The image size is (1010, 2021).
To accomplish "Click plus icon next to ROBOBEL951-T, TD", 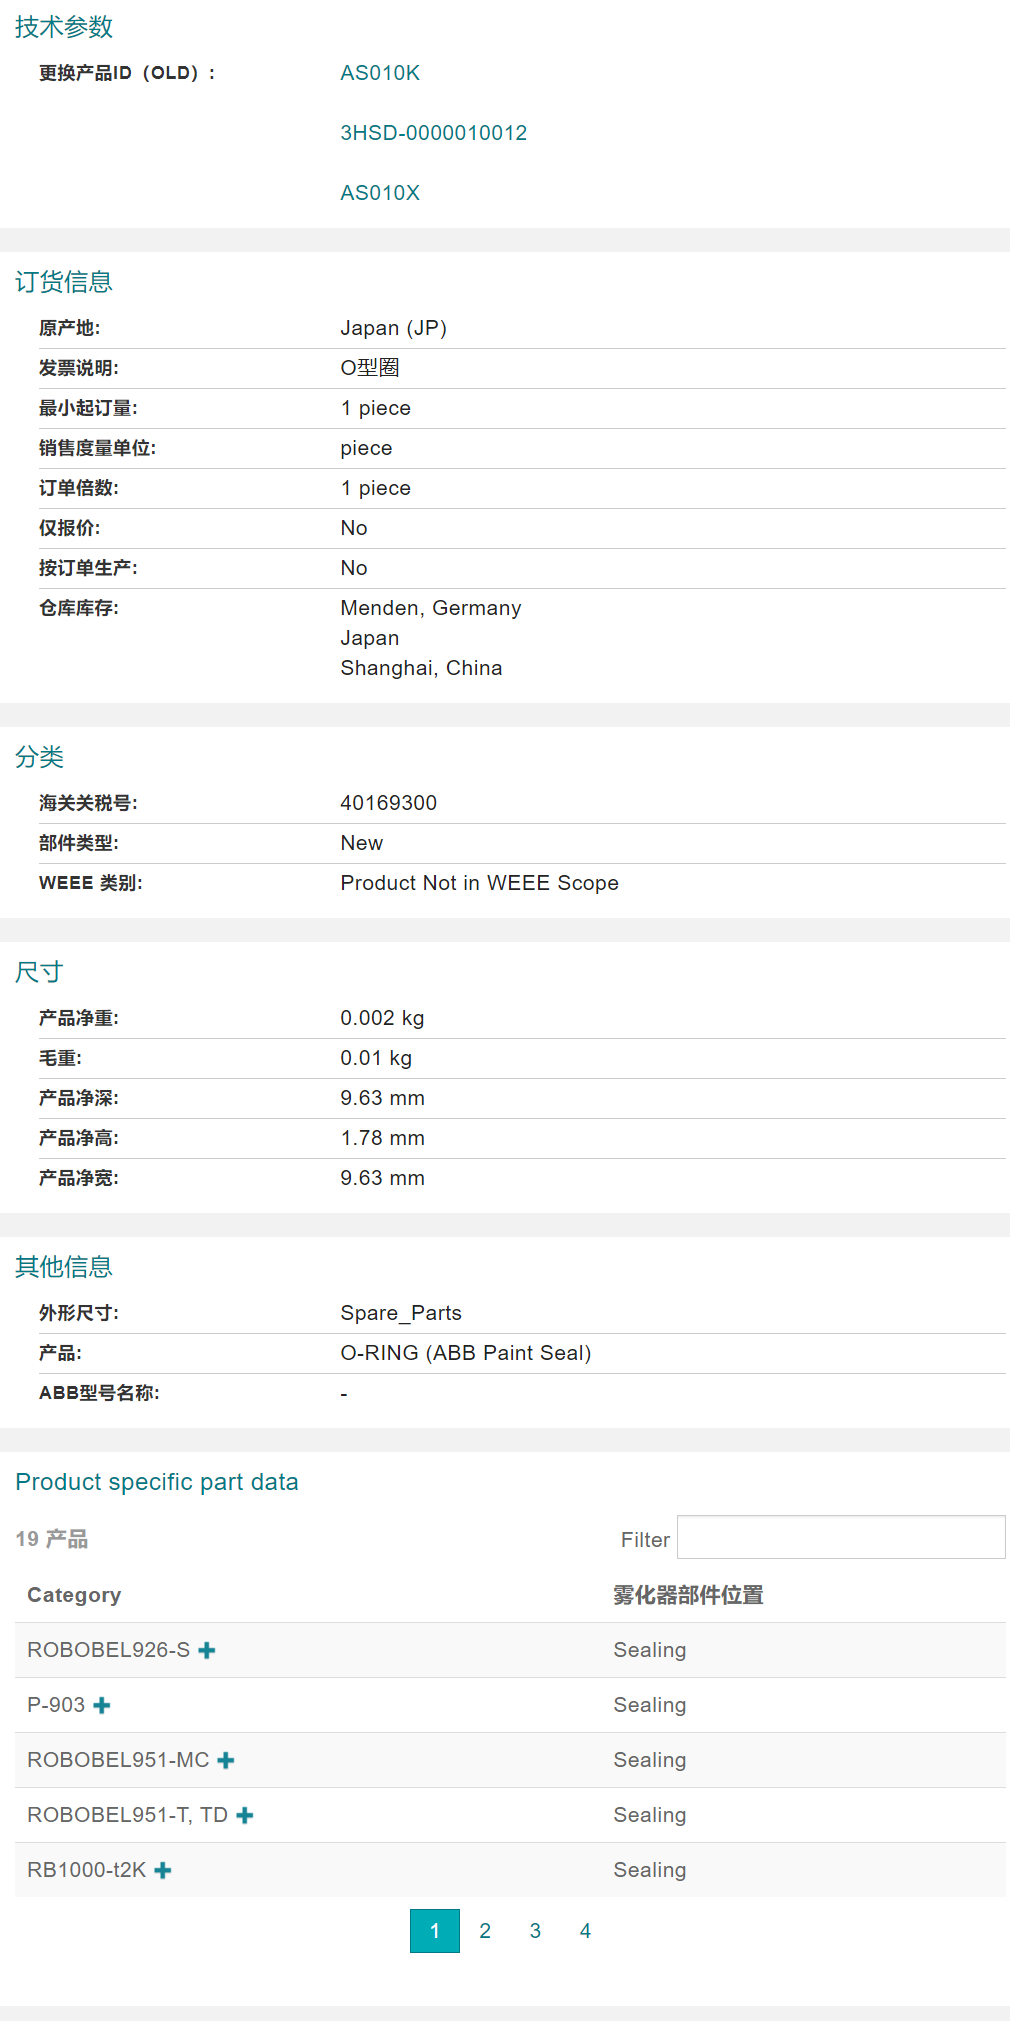I will 245,1815.
